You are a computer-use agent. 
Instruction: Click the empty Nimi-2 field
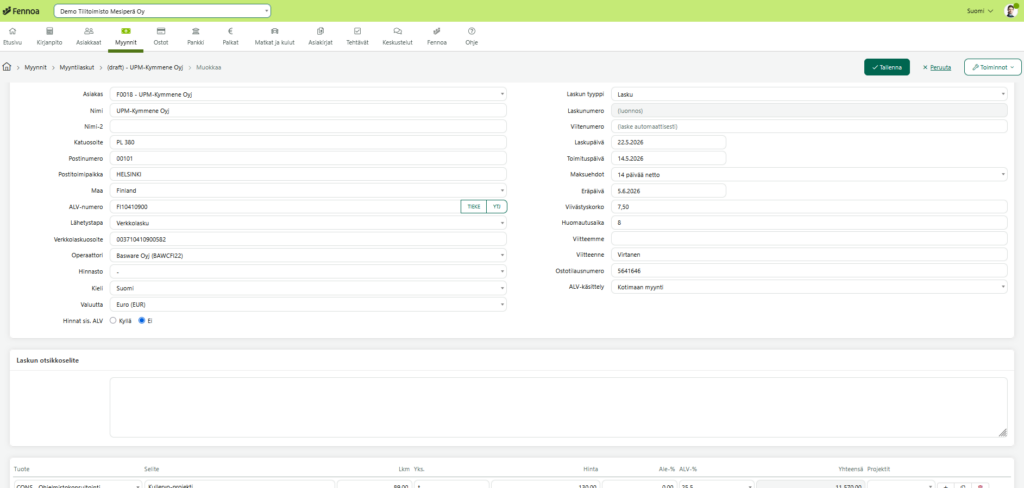[x=308, y=126]
